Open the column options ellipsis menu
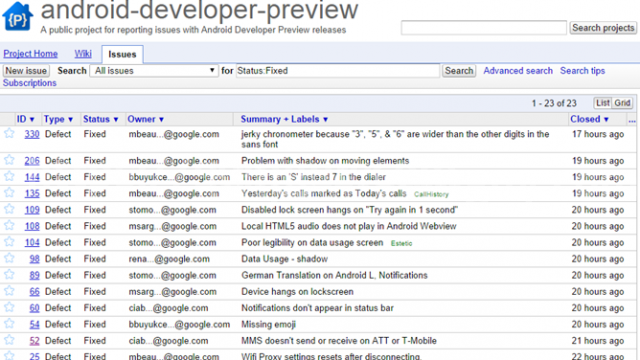Viewport: 640px width, 360px height. pyautogui.click(x=632, y=120)
